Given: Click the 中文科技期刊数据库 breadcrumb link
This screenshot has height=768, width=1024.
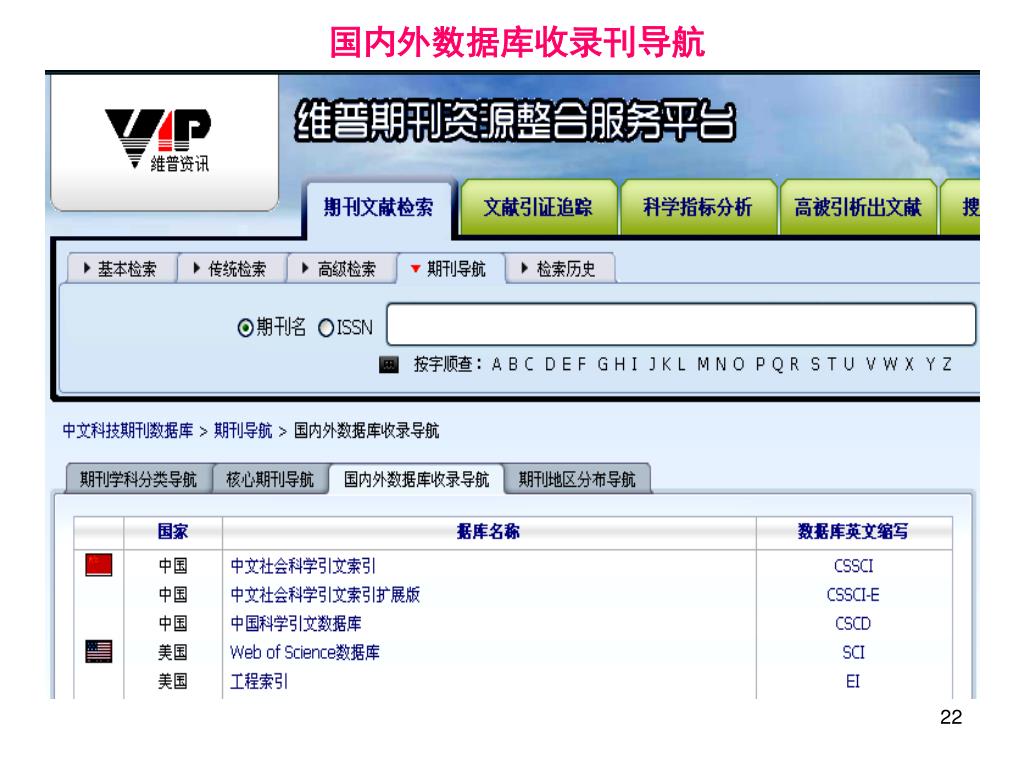Looking at the screenshot, I should tap(128, 430).
